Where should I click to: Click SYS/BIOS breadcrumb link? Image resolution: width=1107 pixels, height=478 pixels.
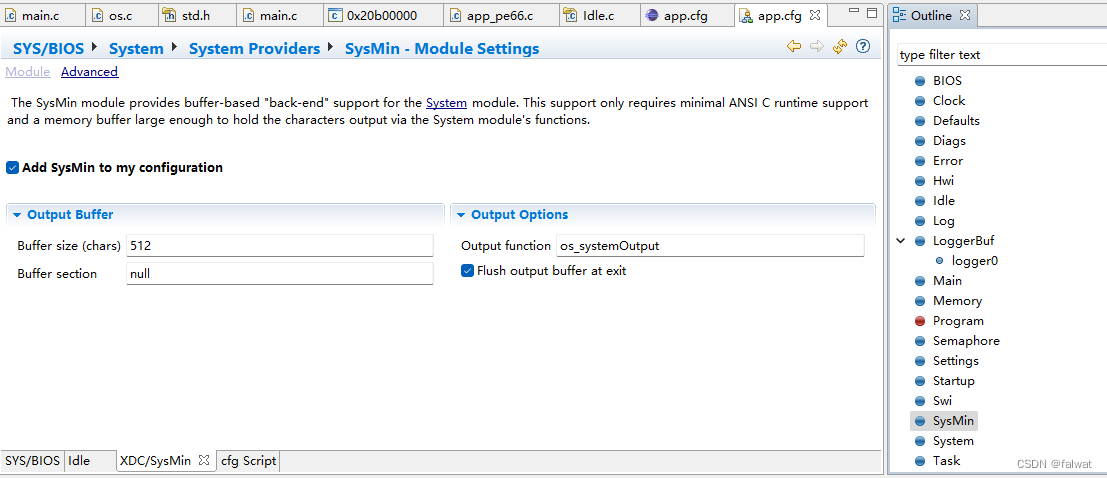pyautogui.click(x=49, y=48)
